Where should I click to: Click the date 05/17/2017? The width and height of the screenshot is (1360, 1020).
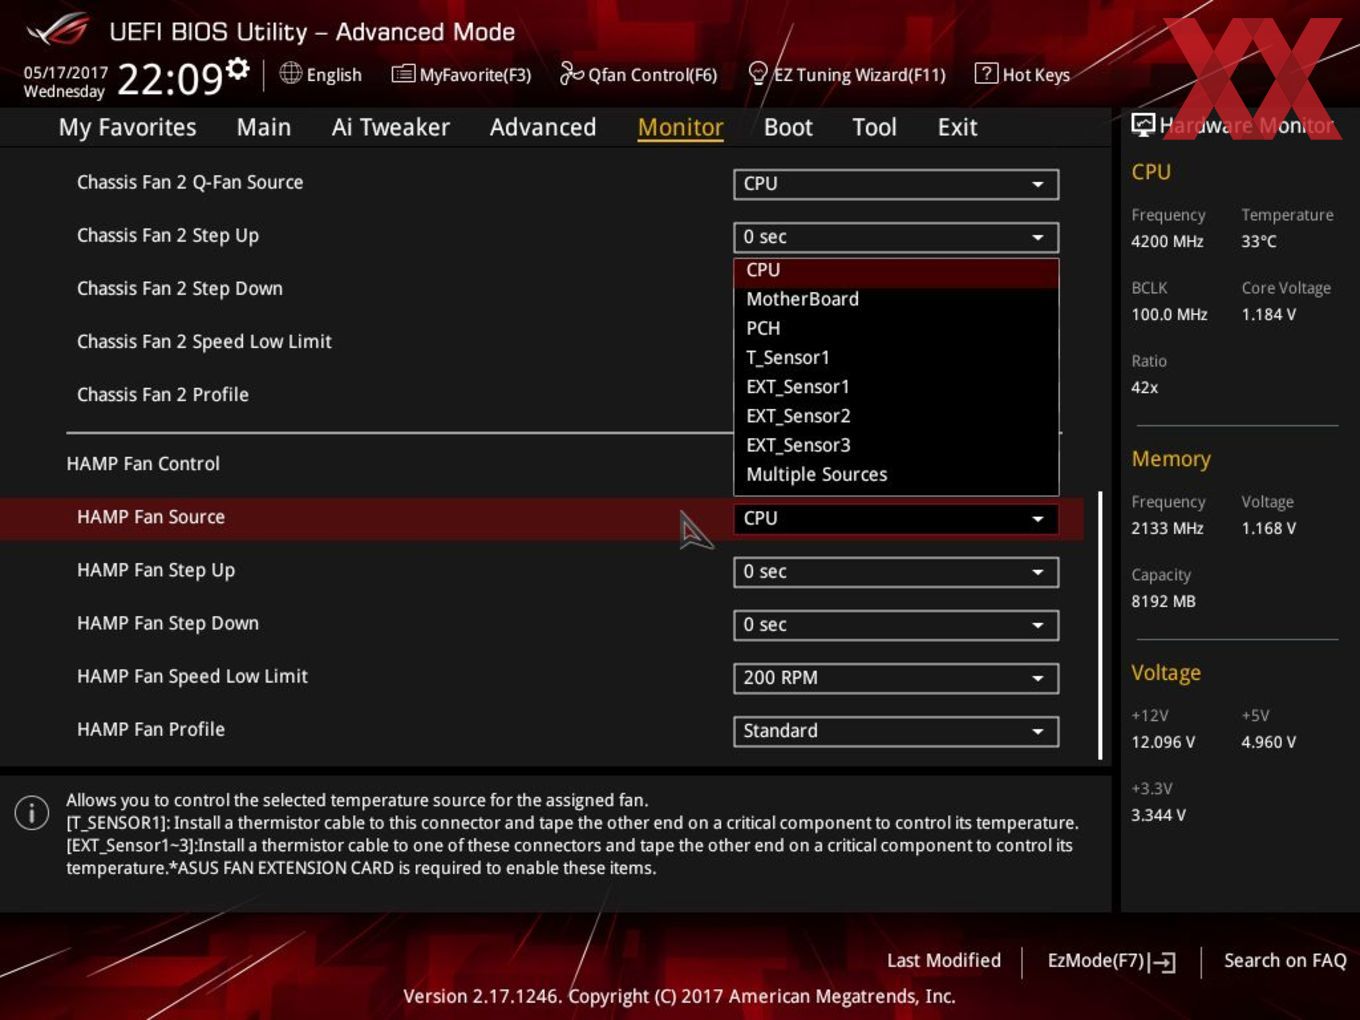66,73
